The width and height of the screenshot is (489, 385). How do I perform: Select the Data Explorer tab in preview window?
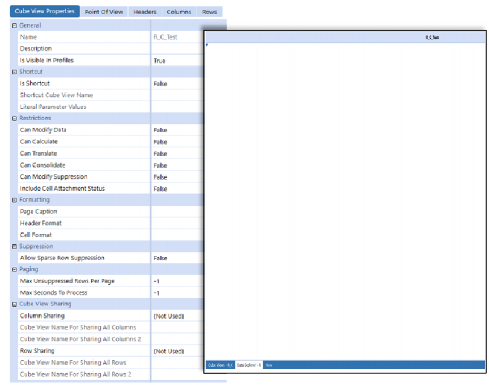tap(249, 365)
